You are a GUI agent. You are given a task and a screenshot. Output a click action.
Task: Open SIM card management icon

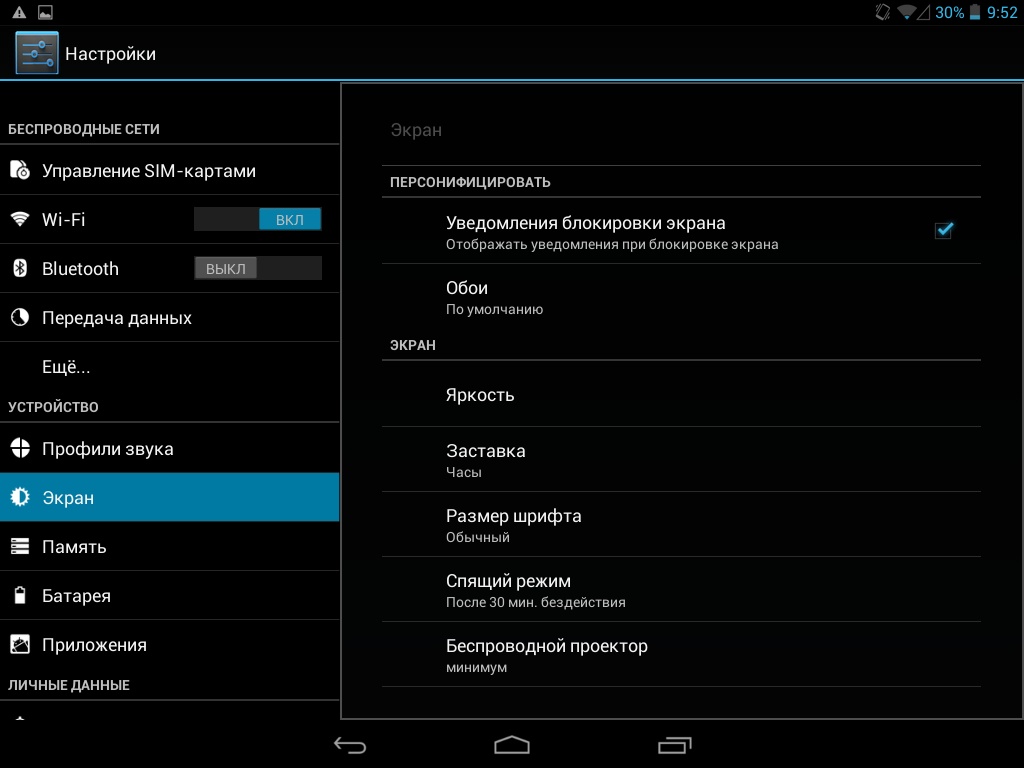click(20, 171)
